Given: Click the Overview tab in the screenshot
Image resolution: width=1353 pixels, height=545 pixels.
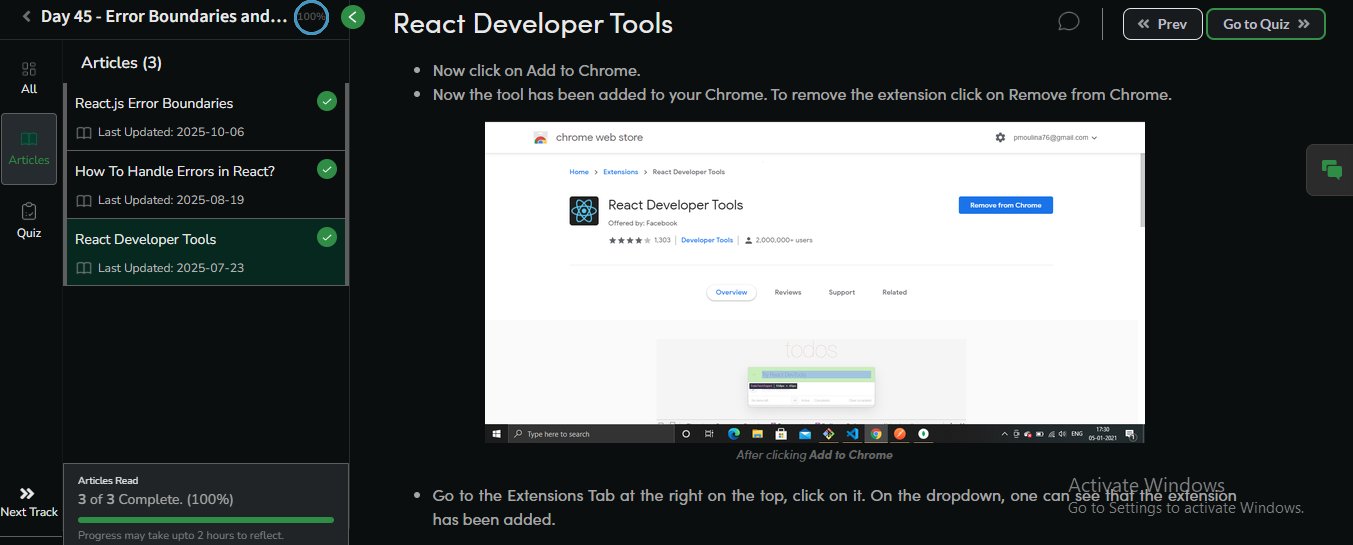Looking at the screenshot, I should pyautogui.click(x=731, y=292).
